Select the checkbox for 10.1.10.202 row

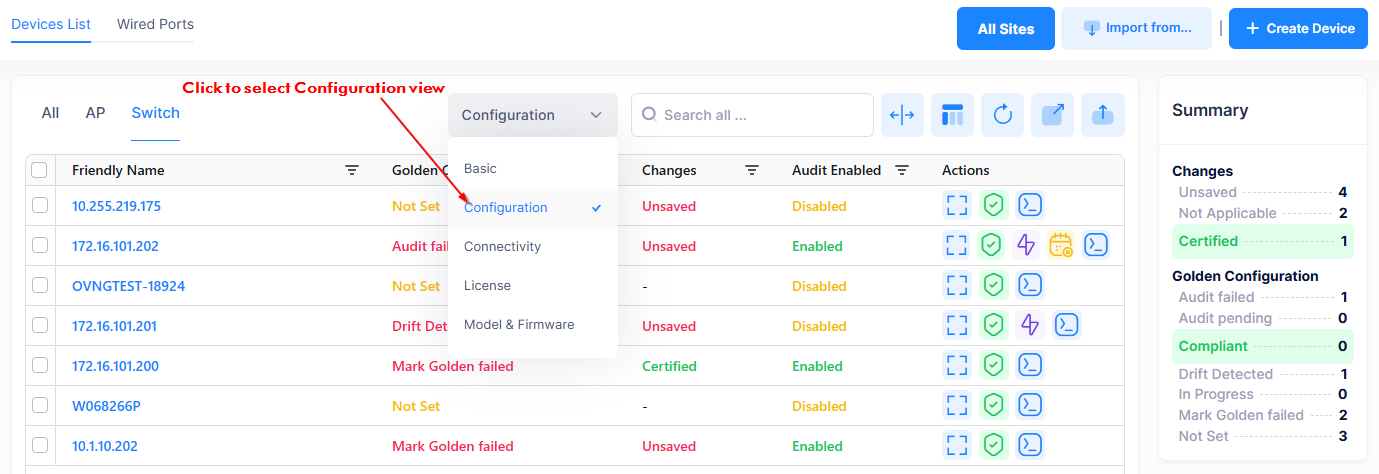point(40,446)
